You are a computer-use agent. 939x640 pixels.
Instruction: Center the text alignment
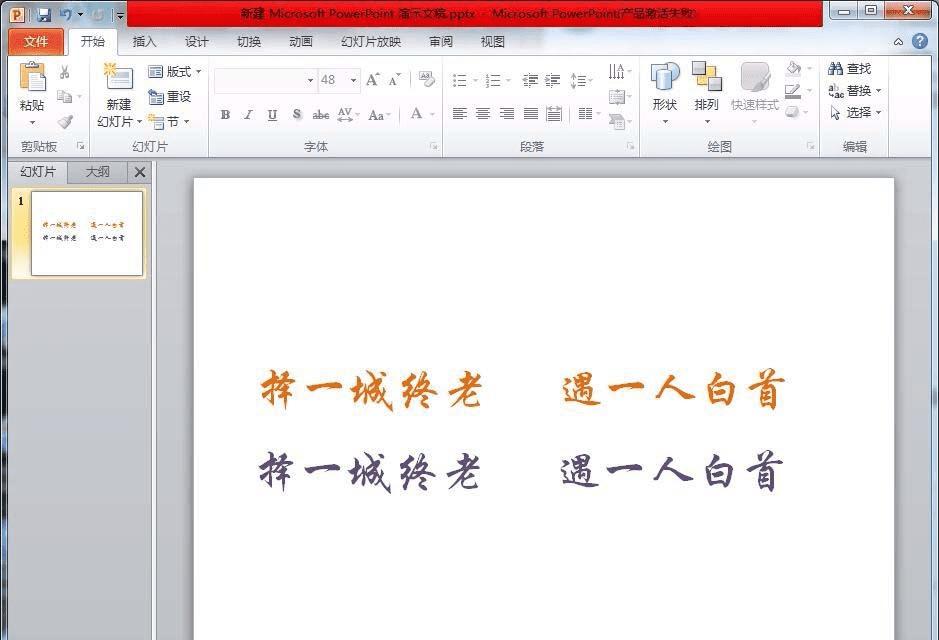pos(483,113)
